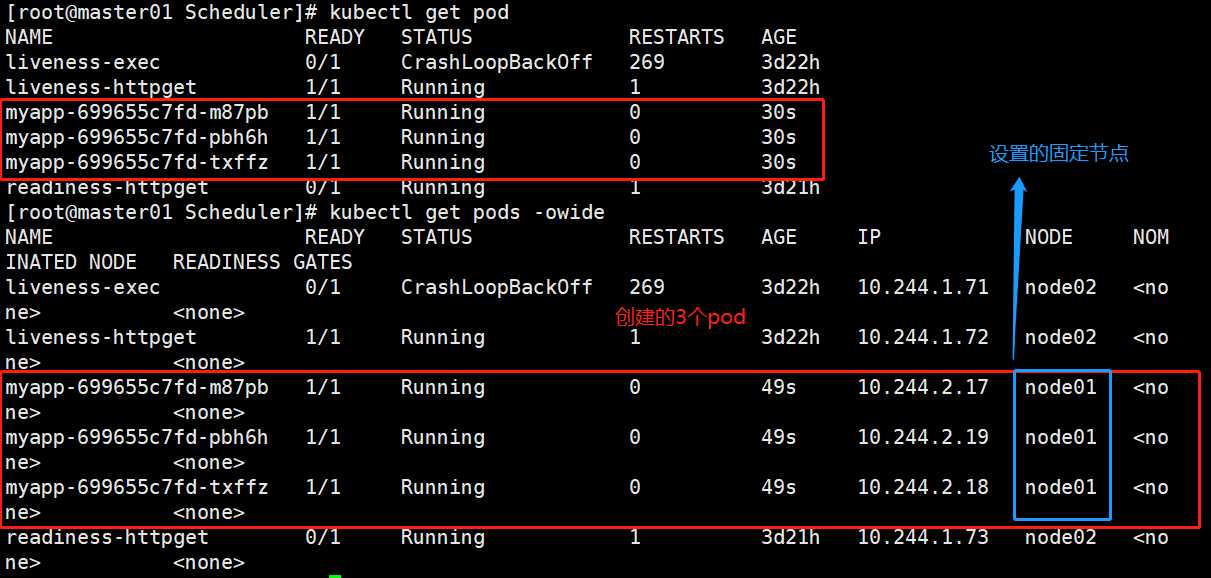
Task: Click the 'kubectl get pods -owide' command
Action: [x=467, y=212]
